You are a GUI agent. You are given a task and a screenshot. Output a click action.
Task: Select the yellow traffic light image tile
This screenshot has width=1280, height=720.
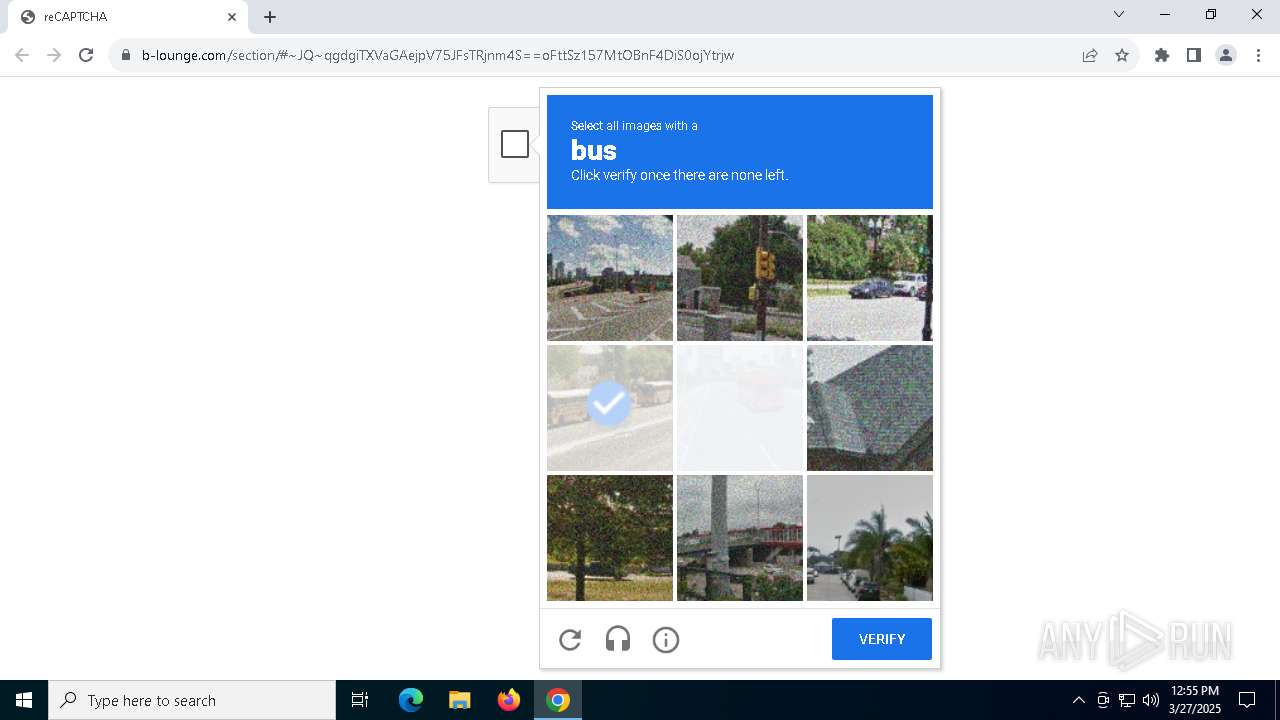click(x=740, y=278)
